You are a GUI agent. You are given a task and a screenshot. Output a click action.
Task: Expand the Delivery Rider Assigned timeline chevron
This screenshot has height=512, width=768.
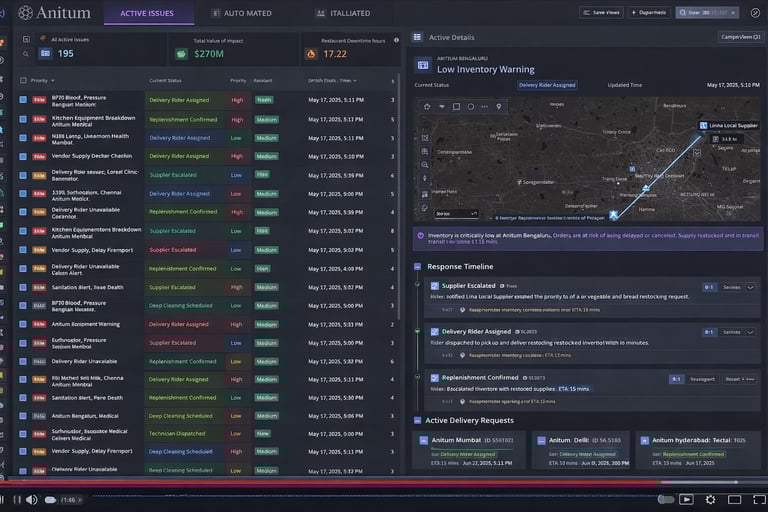tap(750, 332)
